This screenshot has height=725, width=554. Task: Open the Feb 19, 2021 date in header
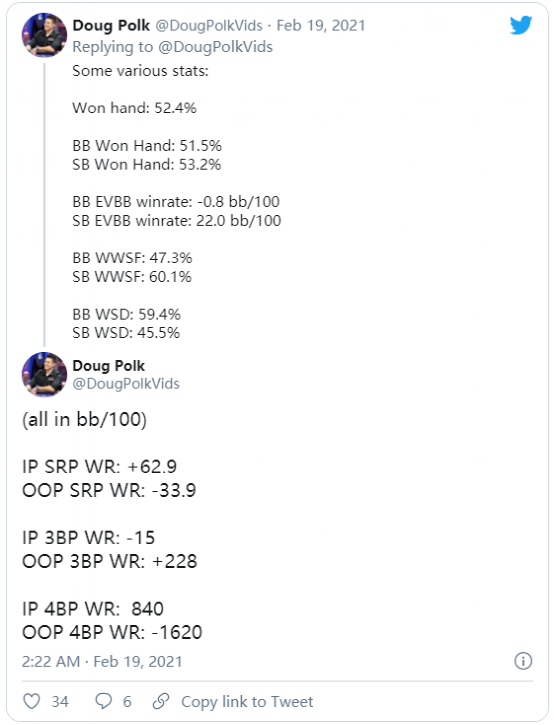[321, 25]
